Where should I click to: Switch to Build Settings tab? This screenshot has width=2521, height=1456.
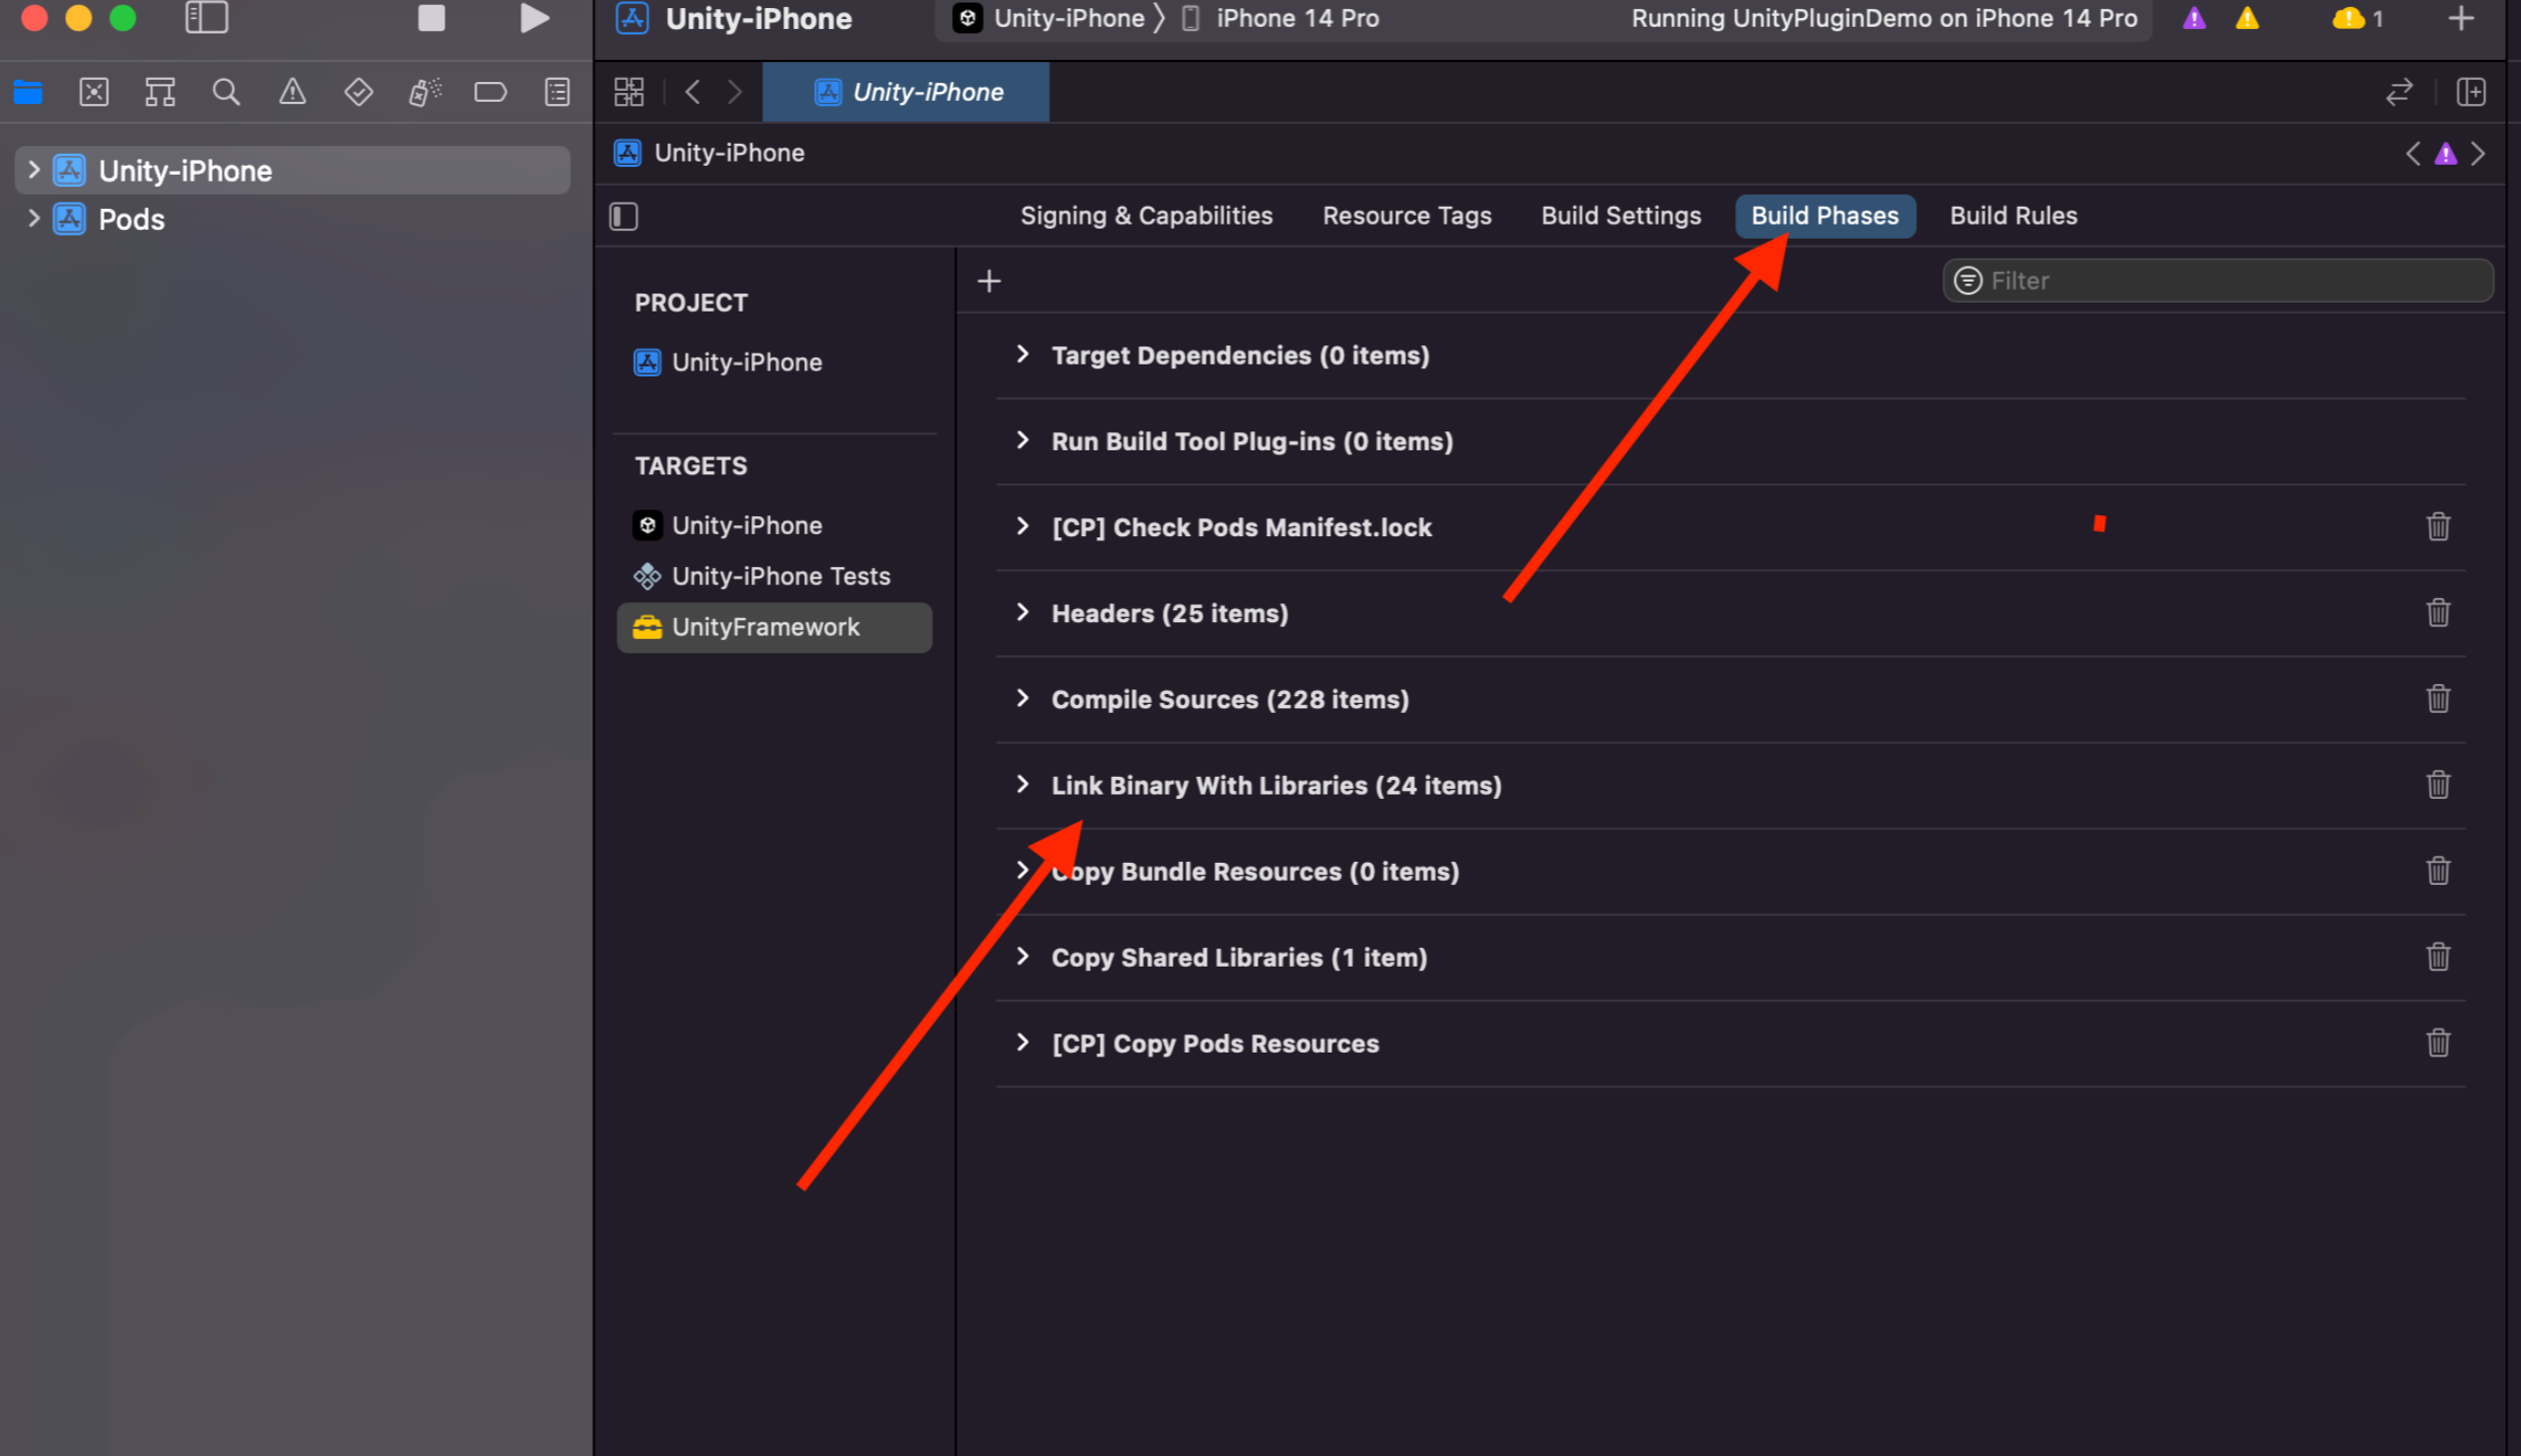point(1620,216)
